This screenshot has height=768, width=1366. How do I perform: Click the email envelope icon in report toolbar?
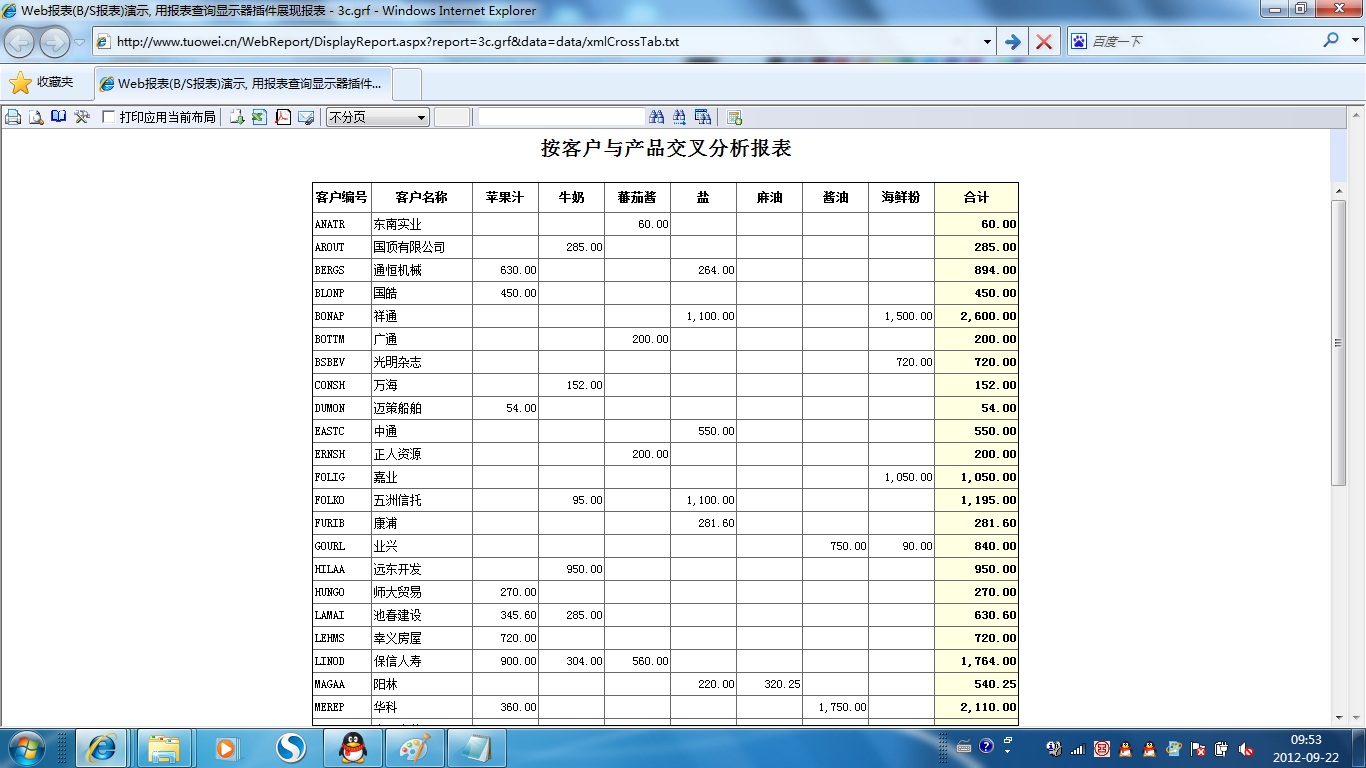(x=306, y=117)
